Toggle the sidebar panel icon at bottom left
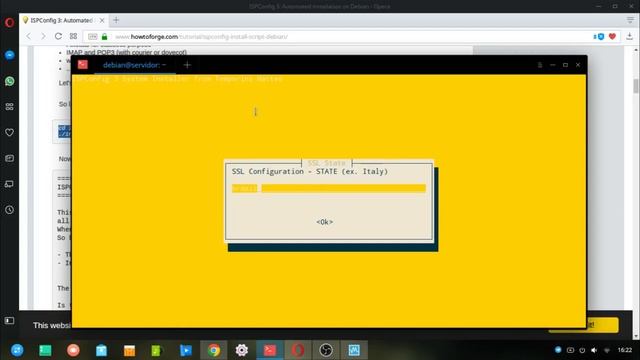This screenshot has height=360, width=640. 9,321
